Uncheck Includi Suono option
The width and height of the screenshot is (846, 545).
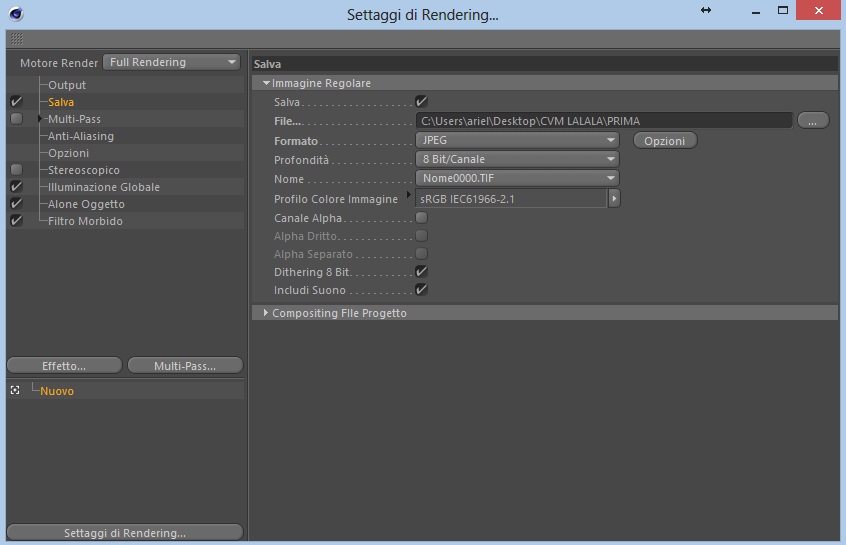pyautogui.click(x=421, y=290)
